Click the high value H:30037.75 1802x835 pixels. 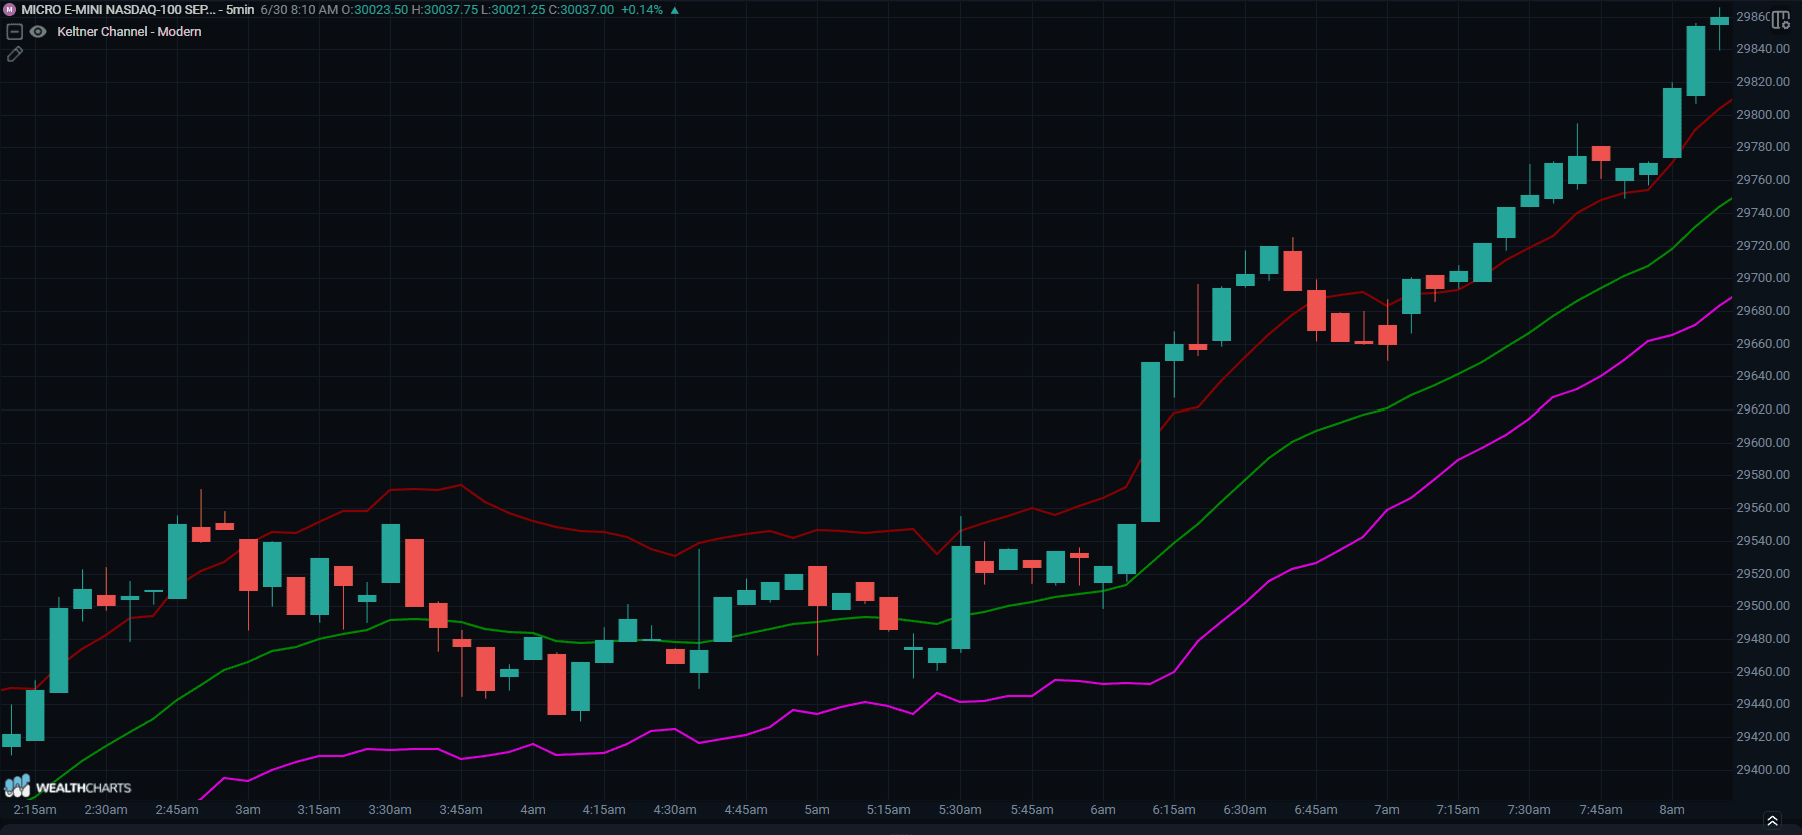click(x=445, y=10)
